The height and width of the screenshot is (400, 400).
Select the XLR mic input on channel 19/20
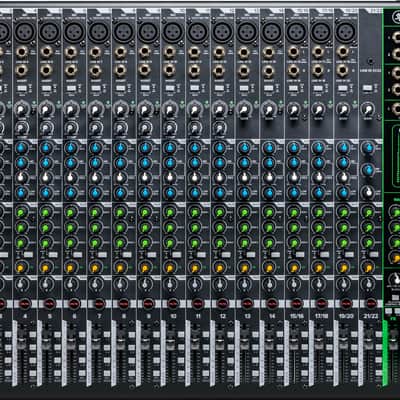[x=345, y=33]
